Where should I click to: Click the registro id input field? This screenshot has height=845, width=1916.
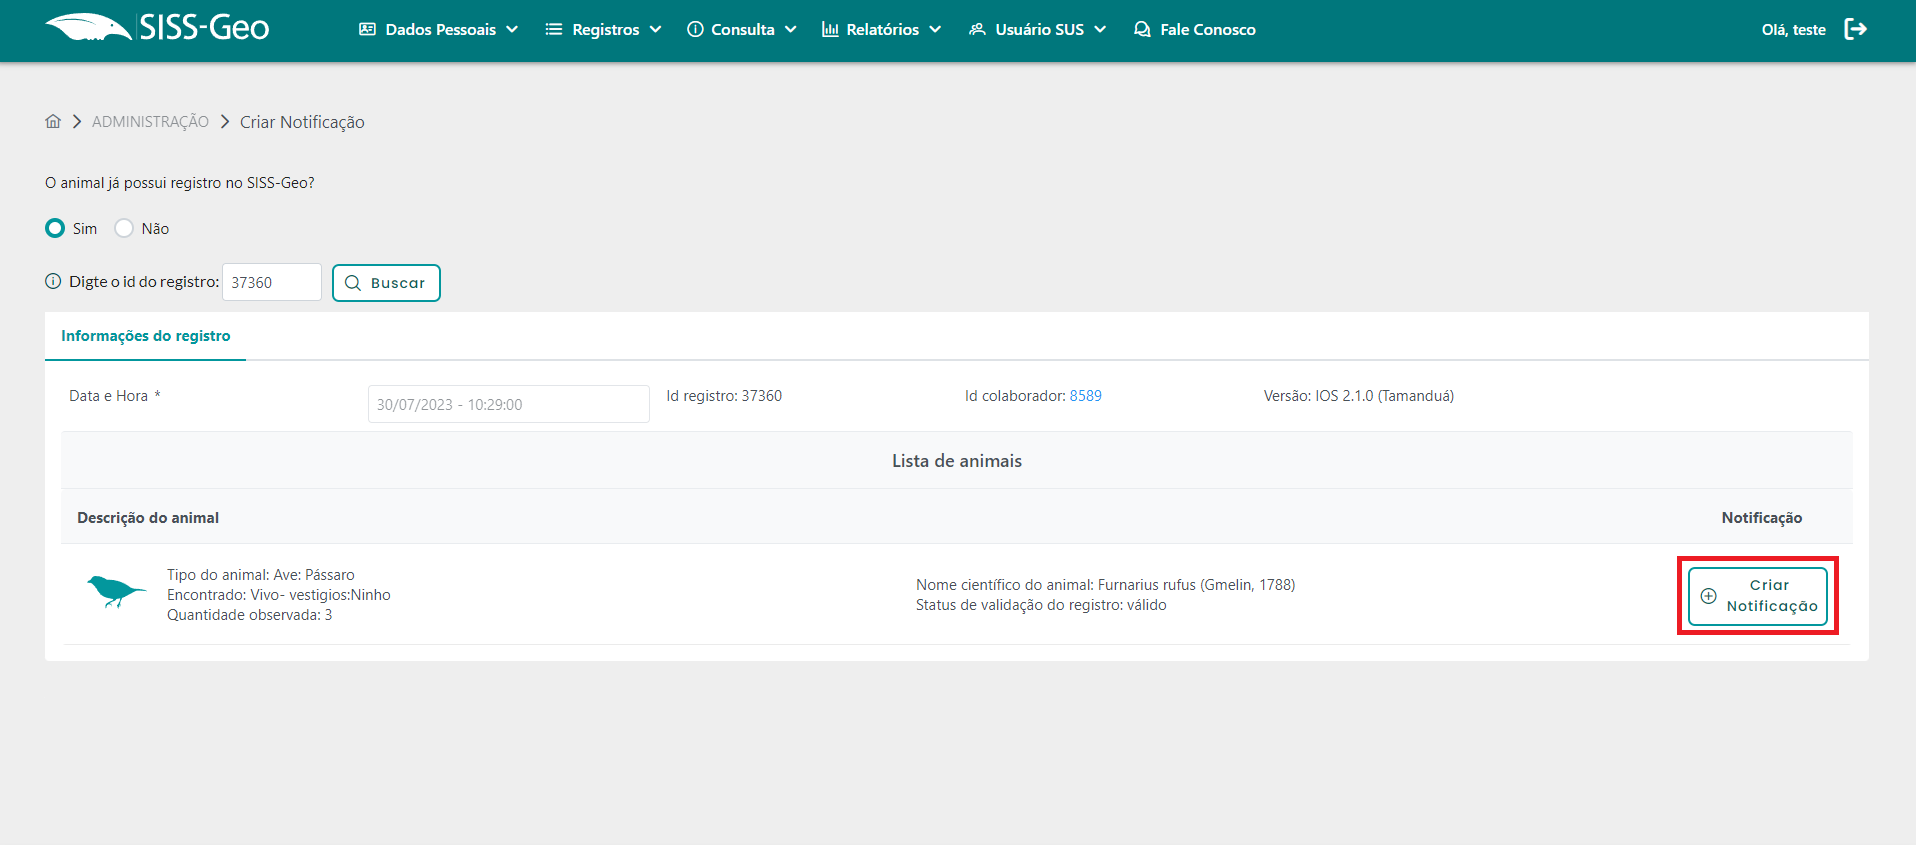271,283
